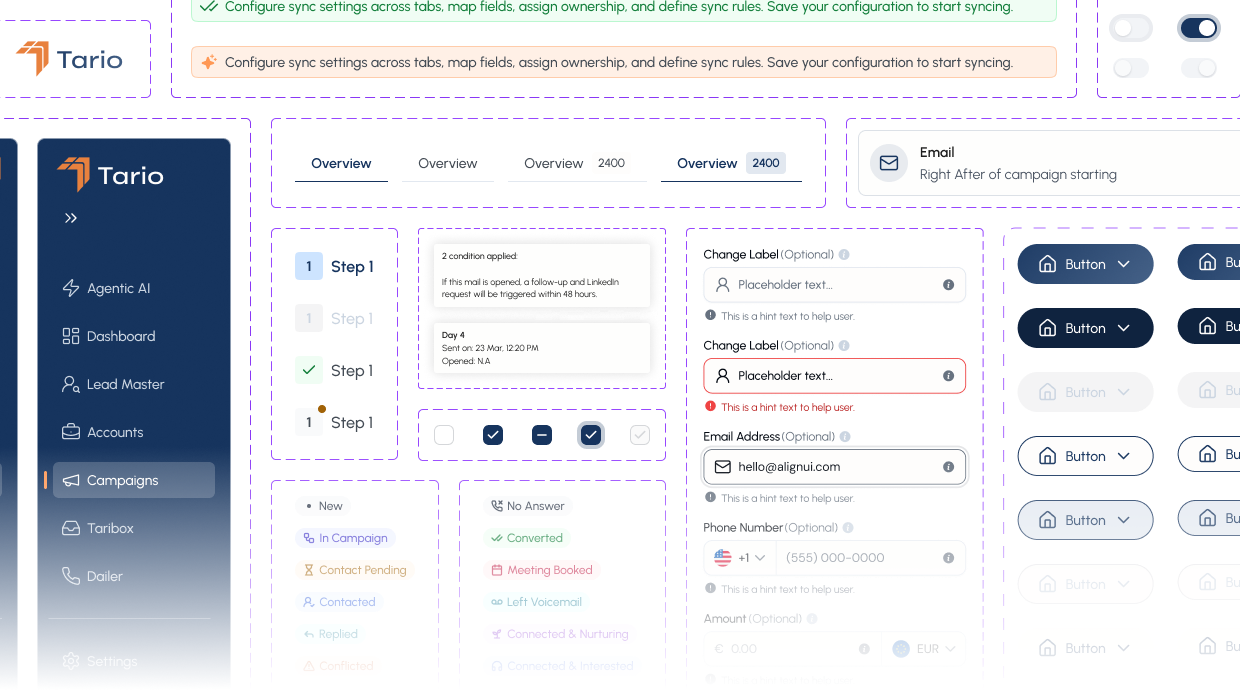
Task: Click the voicemail icon on Left Voicemail chip
Action: tap(496, 602)
